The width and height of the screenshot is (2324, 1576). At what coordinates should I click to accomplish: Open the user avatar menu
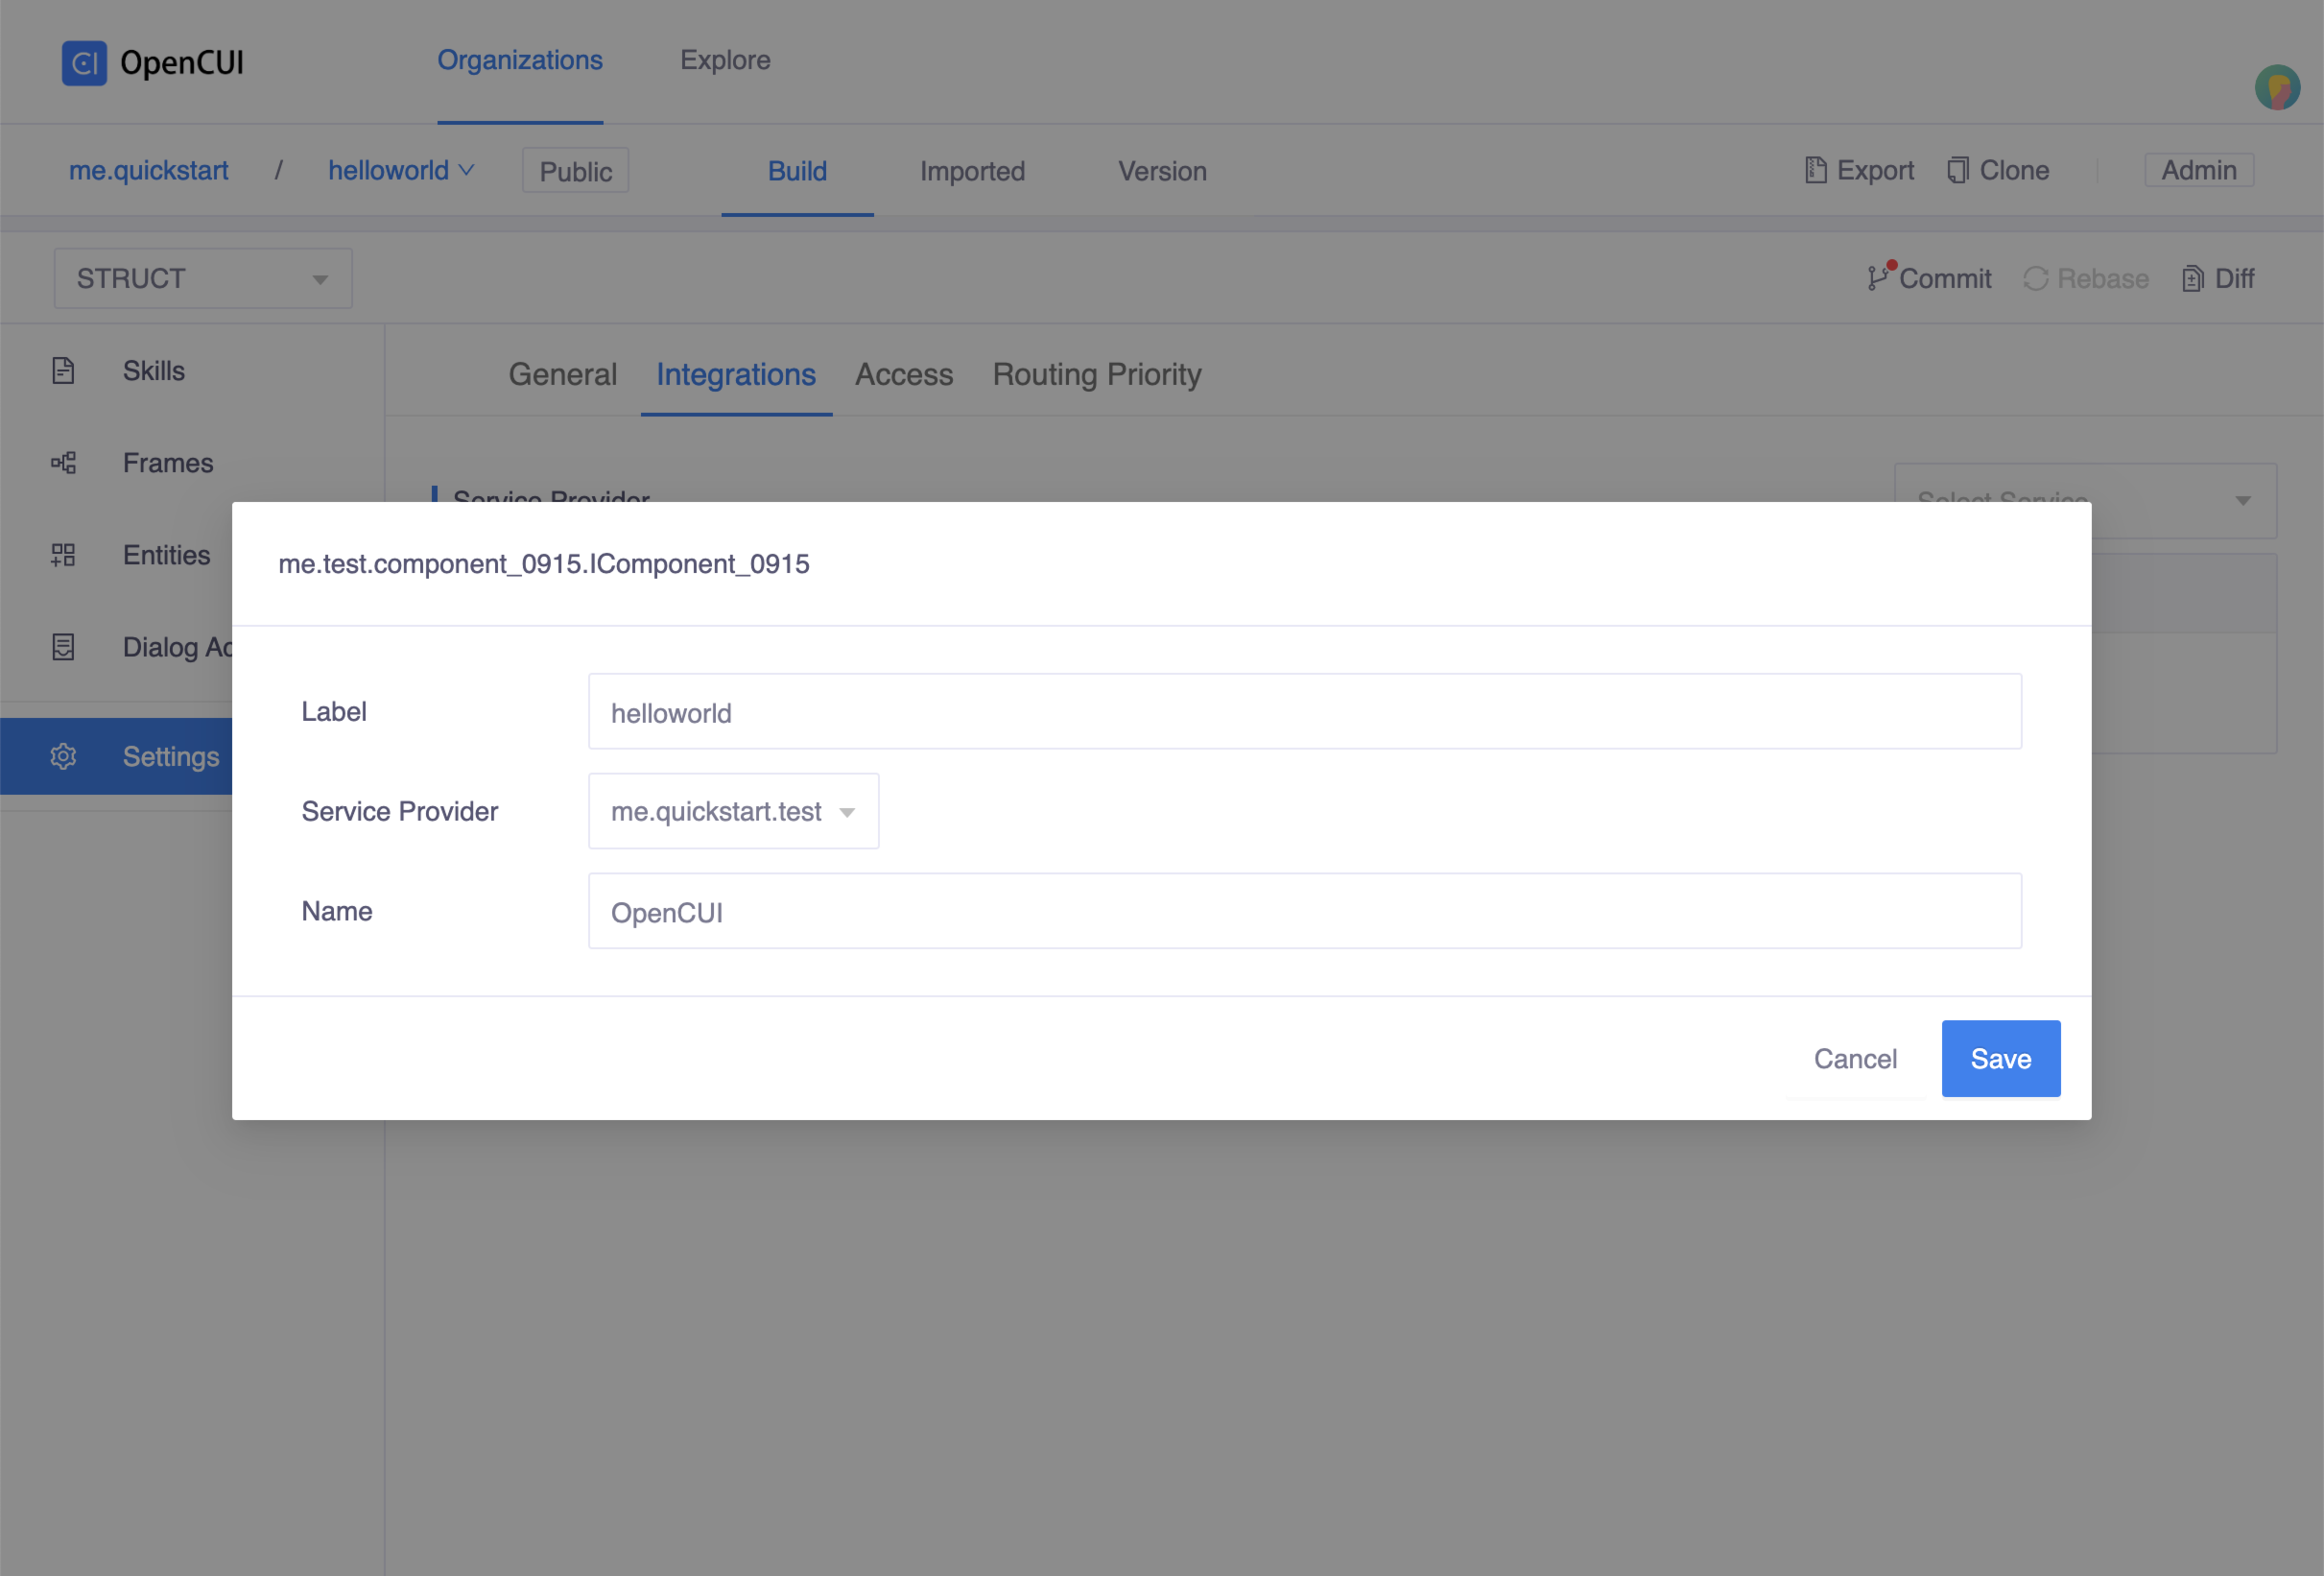click(2277, 87)
